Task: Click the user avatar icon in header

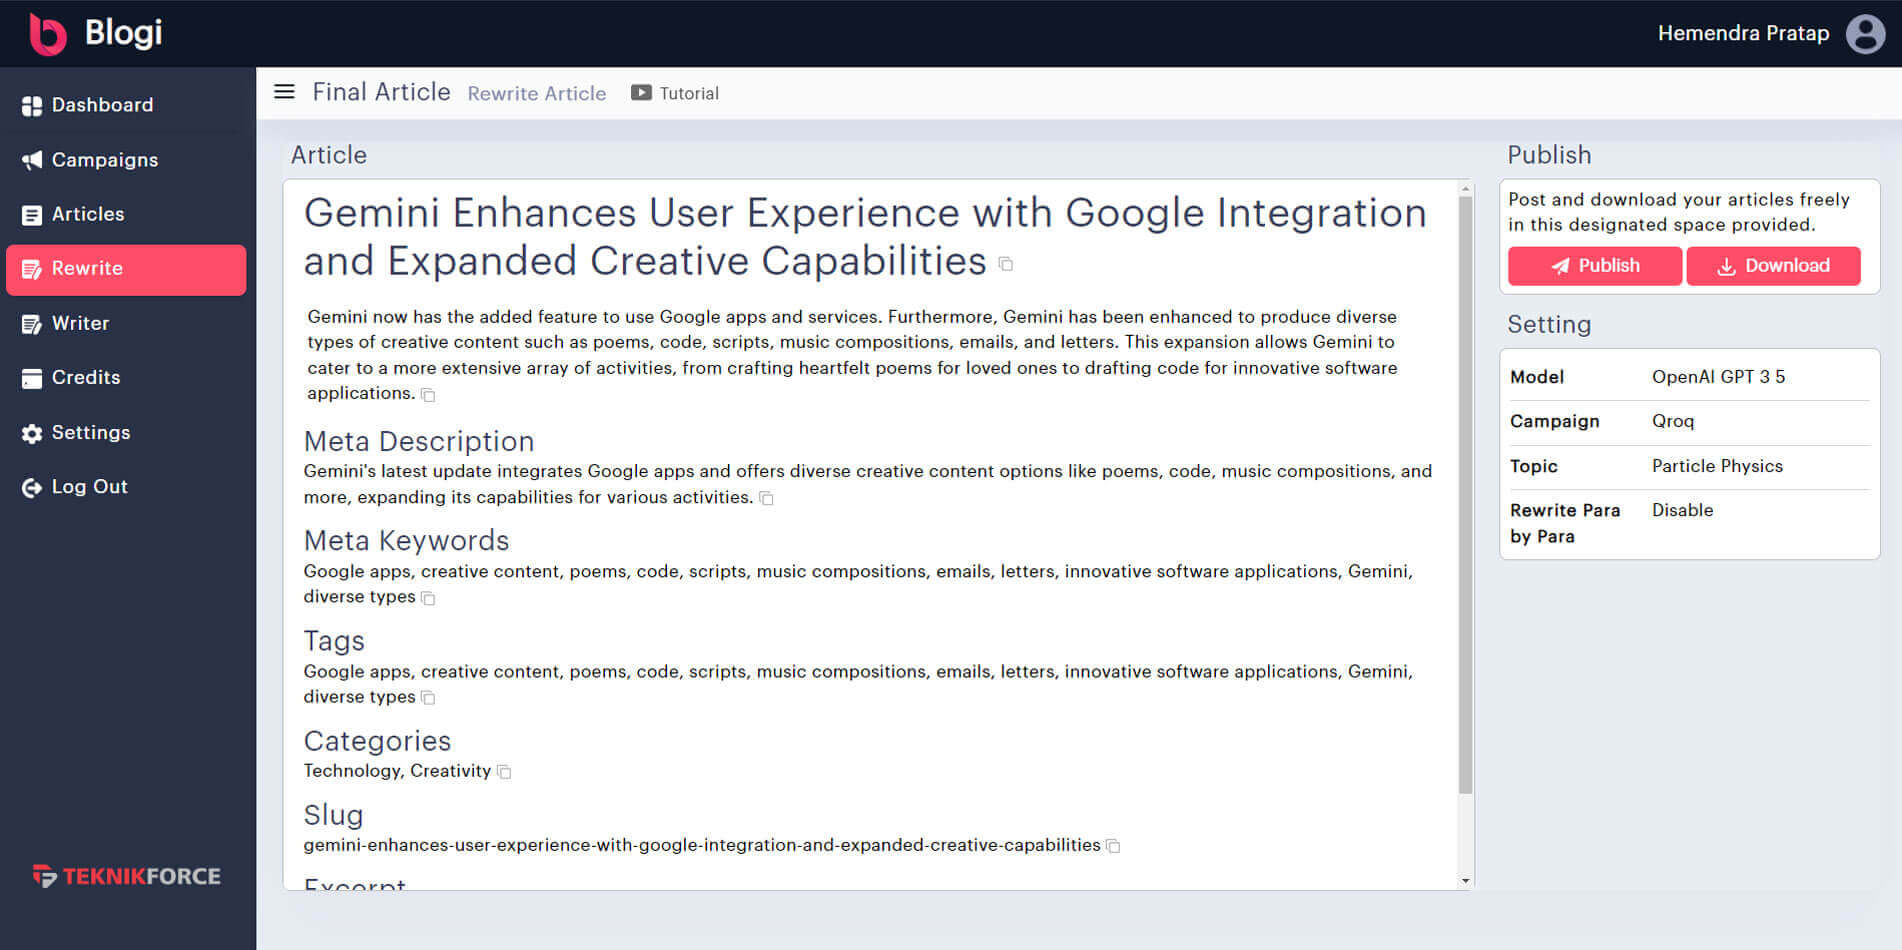Action: pos(1864,34)
